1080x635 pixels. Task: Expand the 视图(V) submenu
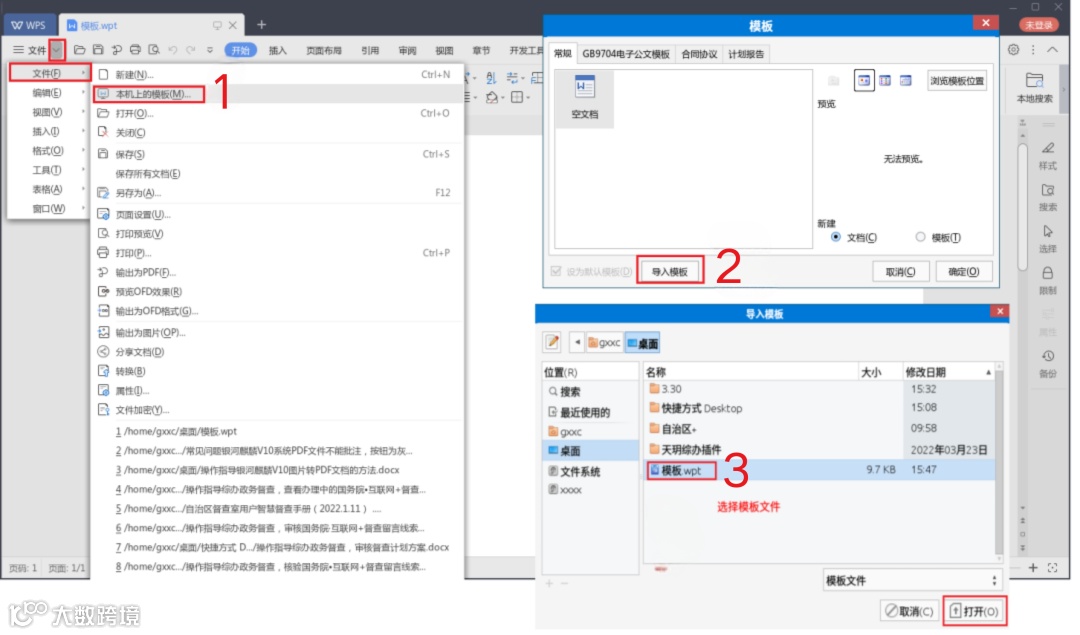pos(49,112)
